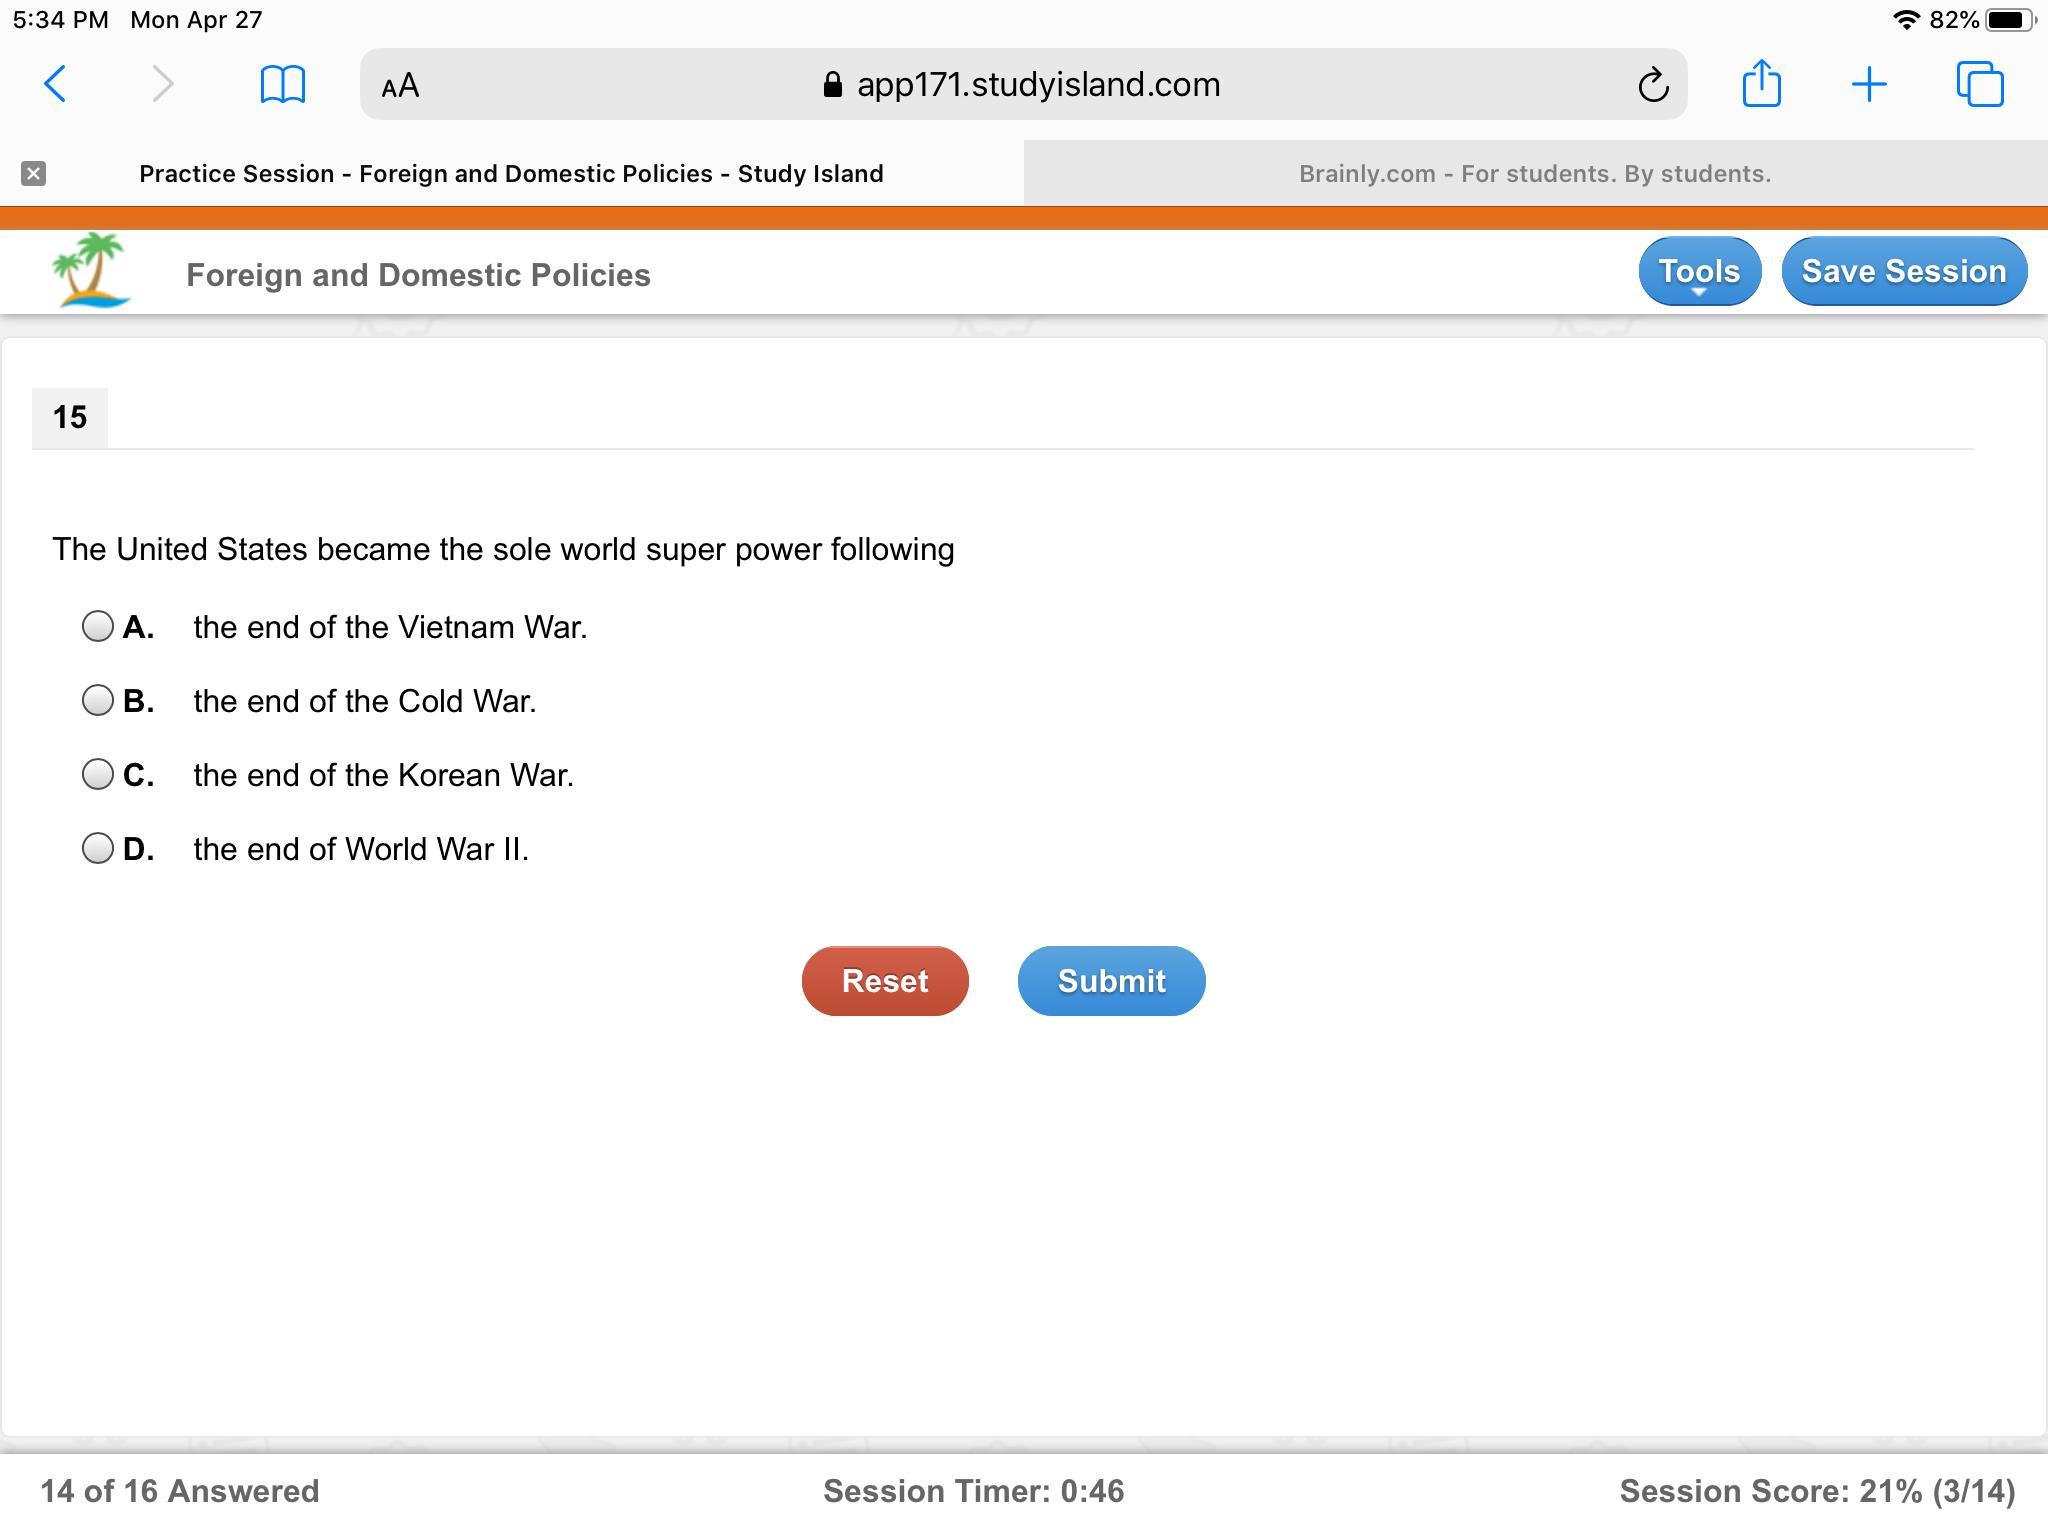Open the share sheet icon
The image size is (2048, 1536).
click(1761, 83)
